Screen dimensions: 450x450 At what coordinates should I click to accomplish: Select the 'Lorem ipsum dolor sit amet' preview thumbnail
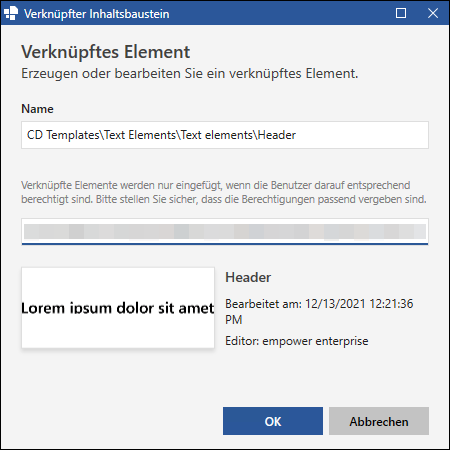click(x=118, y=308)
